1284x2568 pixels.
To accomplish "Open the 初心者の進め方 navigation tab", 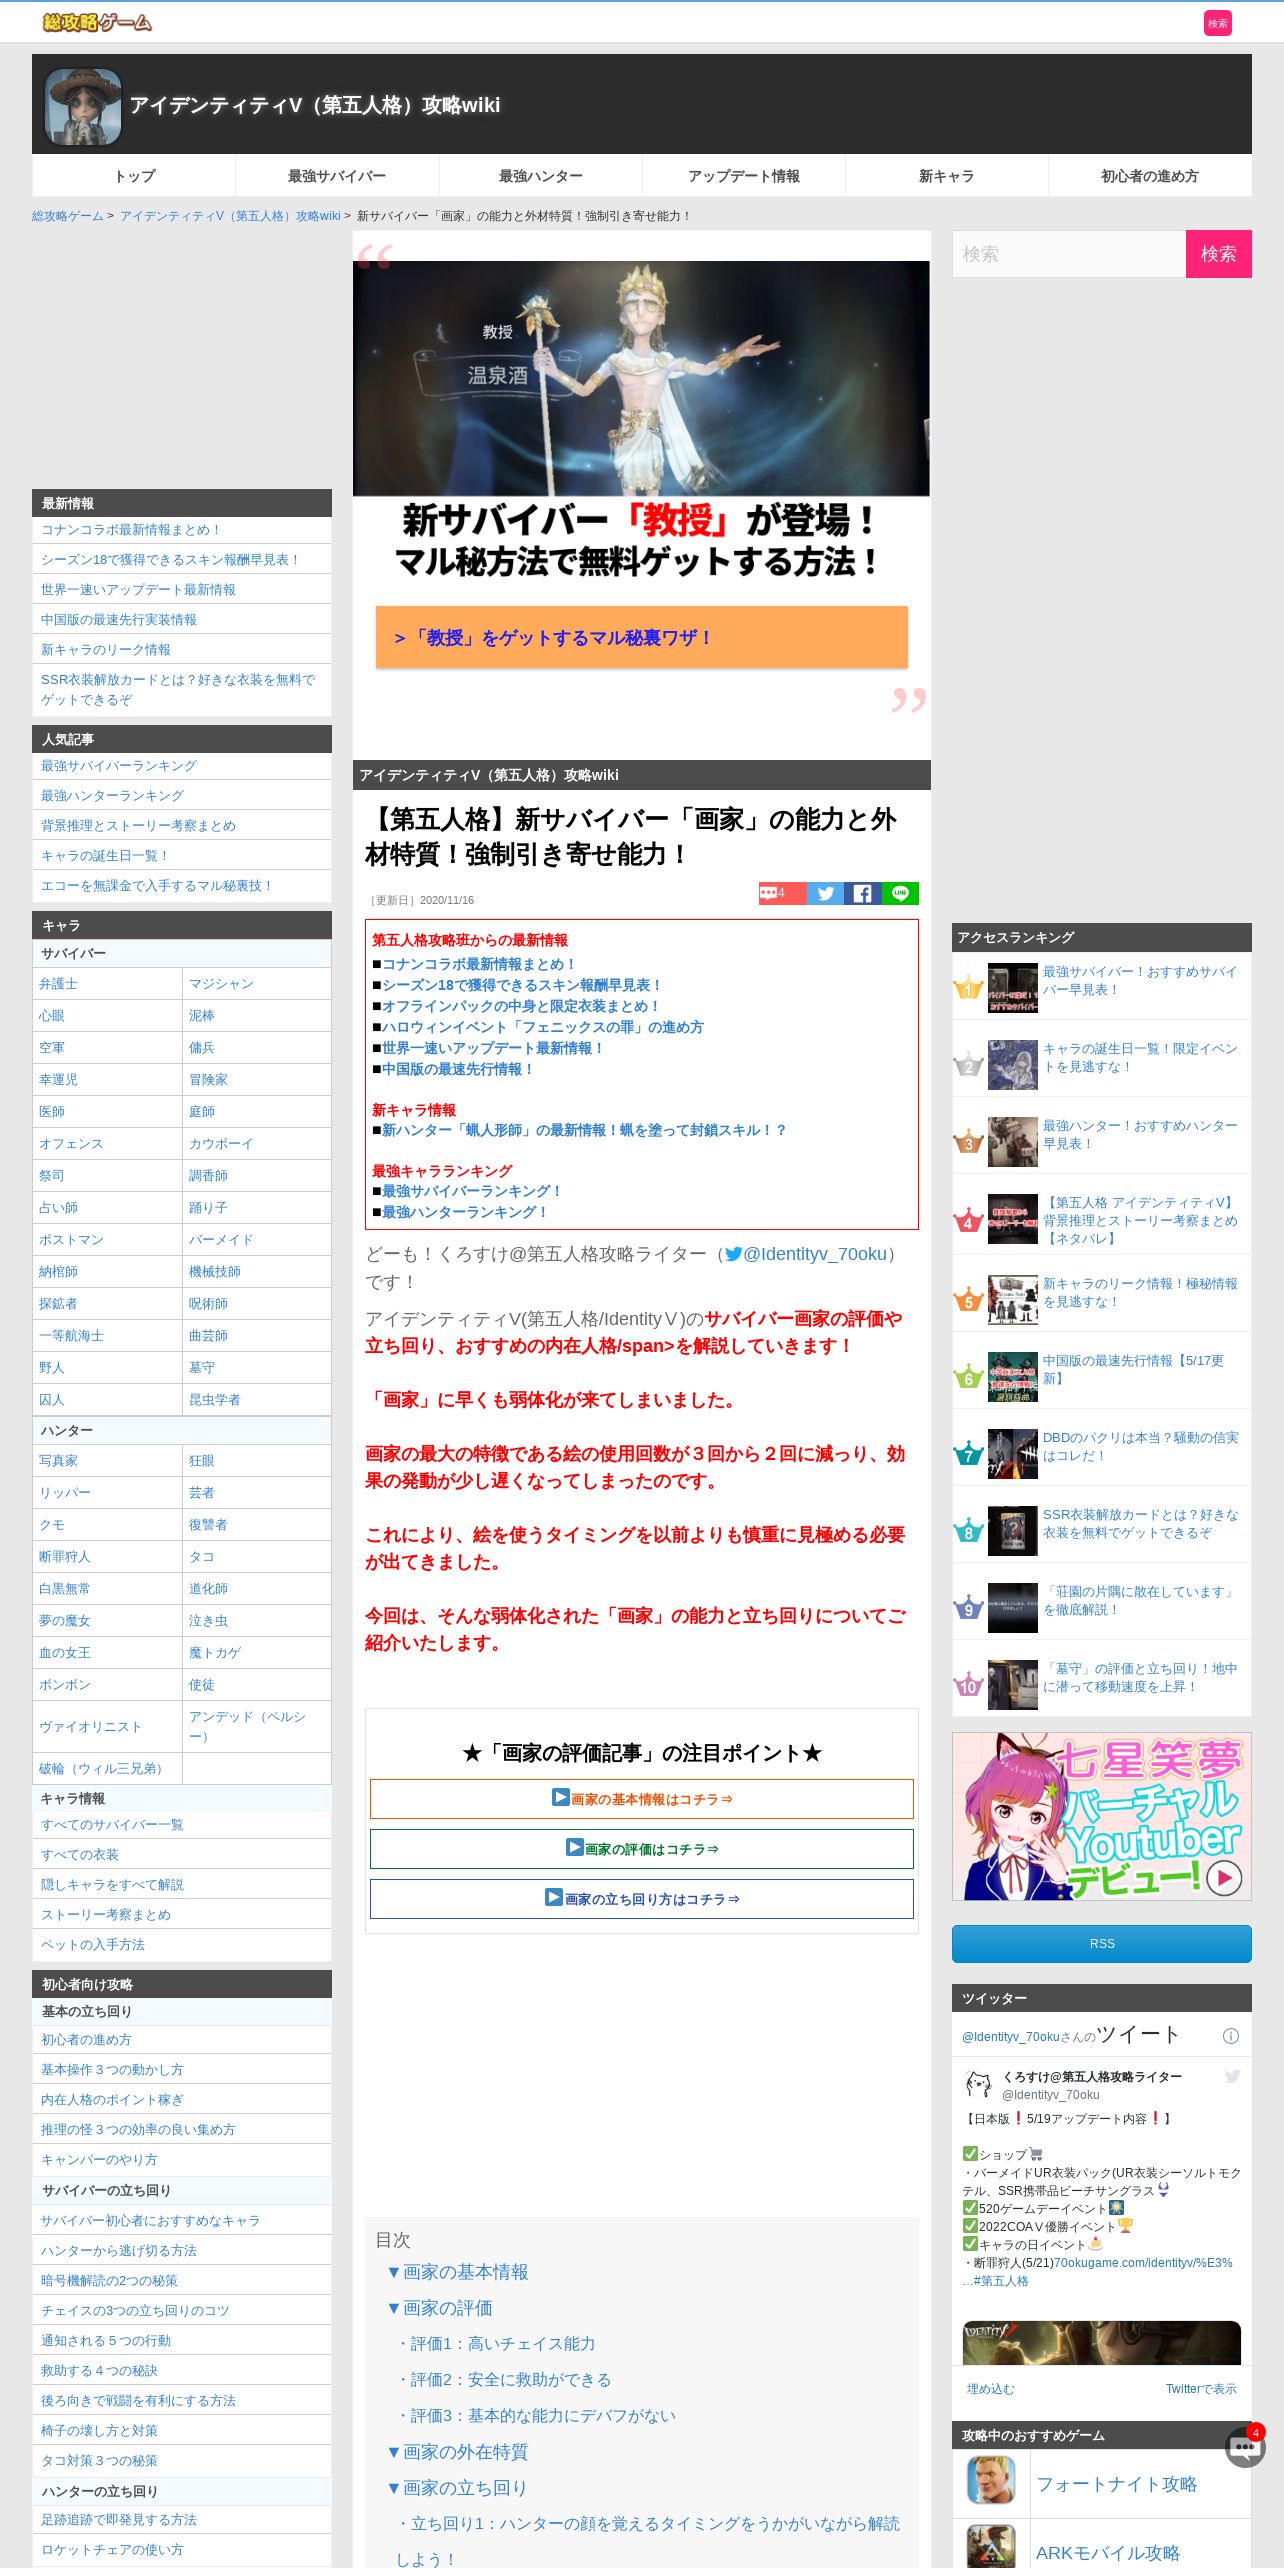I will tap(1149, 176).
